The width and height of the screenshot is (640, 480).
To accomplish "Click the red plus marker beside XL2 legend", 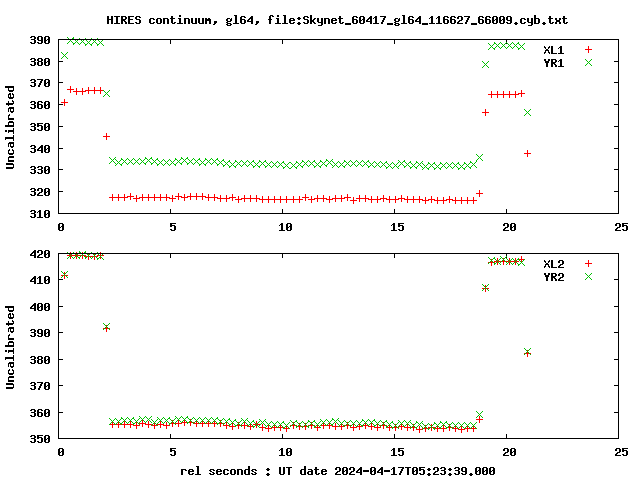I will pos(588,264).
